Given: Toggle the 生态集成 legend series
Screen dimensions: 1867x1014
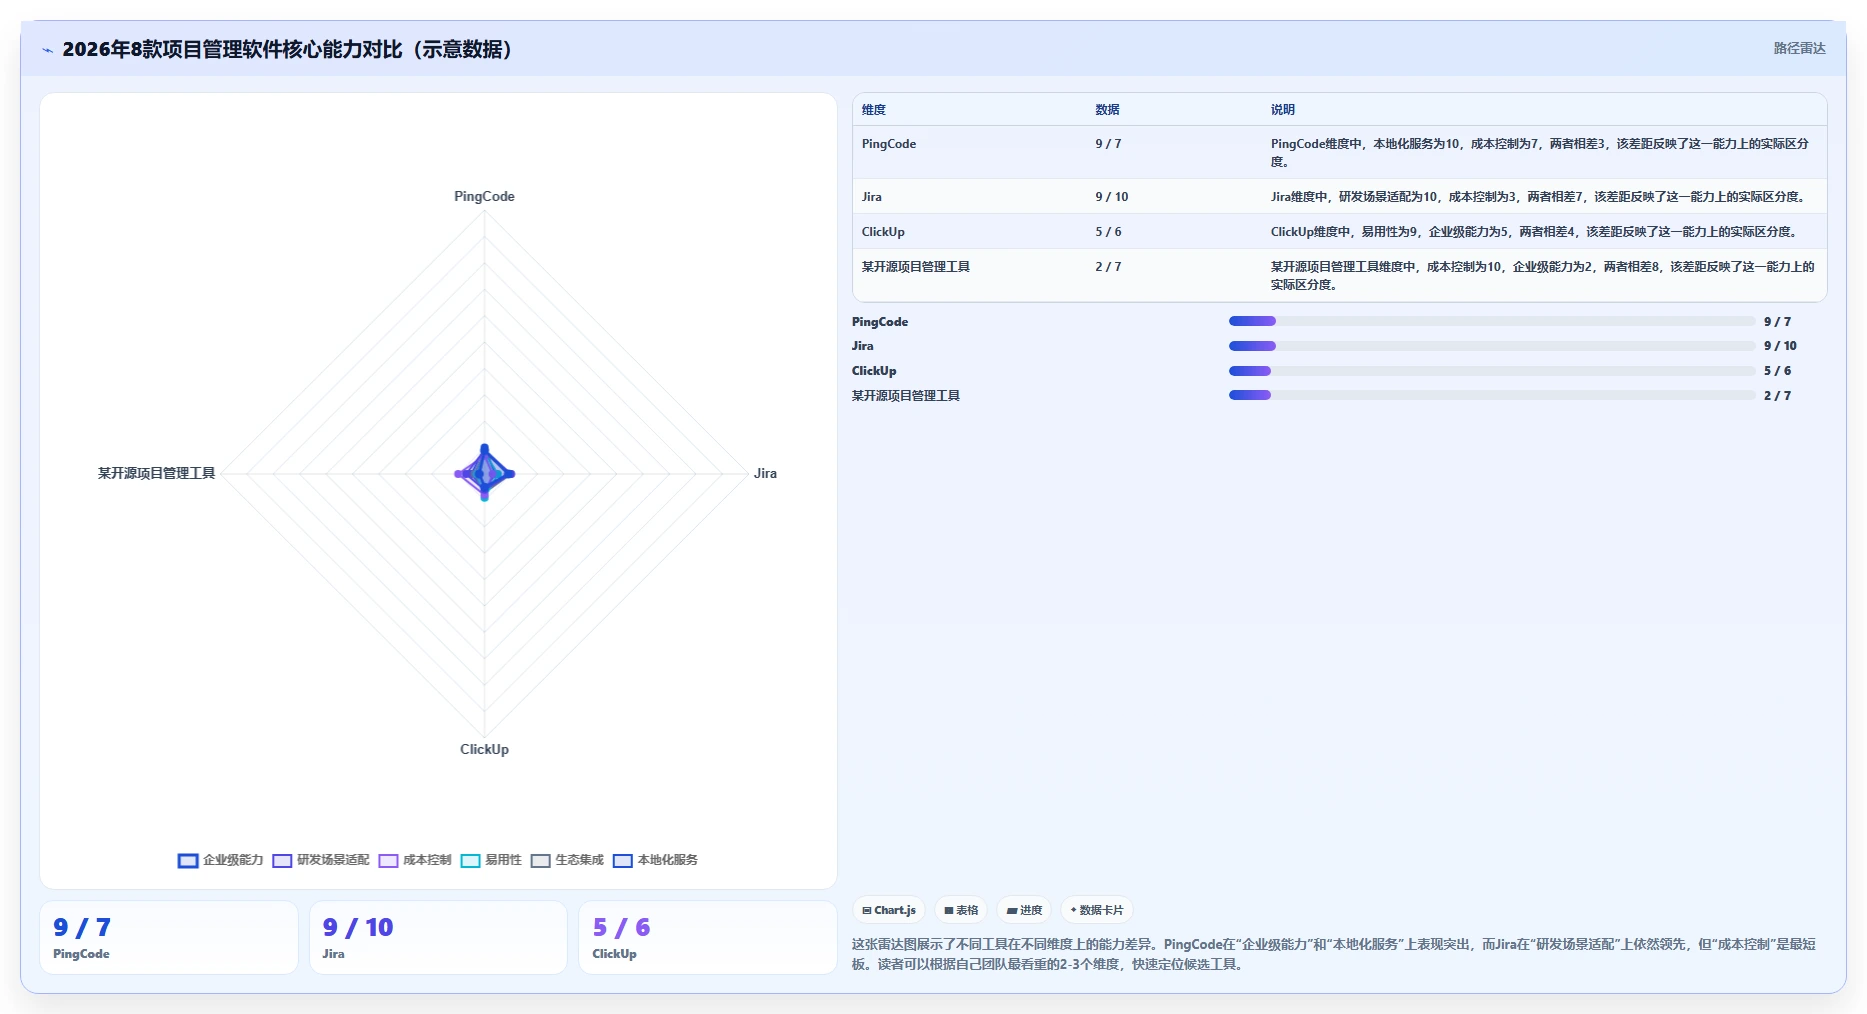Looking at the screenshot, I should (x=567, y=860).
